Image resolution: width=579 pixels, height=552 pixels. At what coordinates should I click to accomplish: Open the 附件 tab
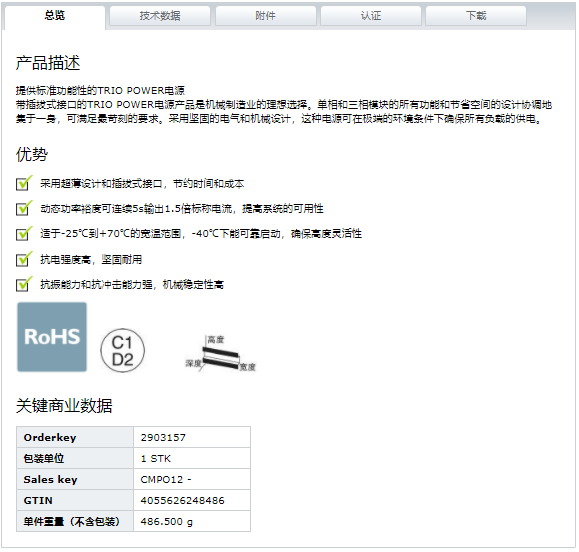pos(265,16)
